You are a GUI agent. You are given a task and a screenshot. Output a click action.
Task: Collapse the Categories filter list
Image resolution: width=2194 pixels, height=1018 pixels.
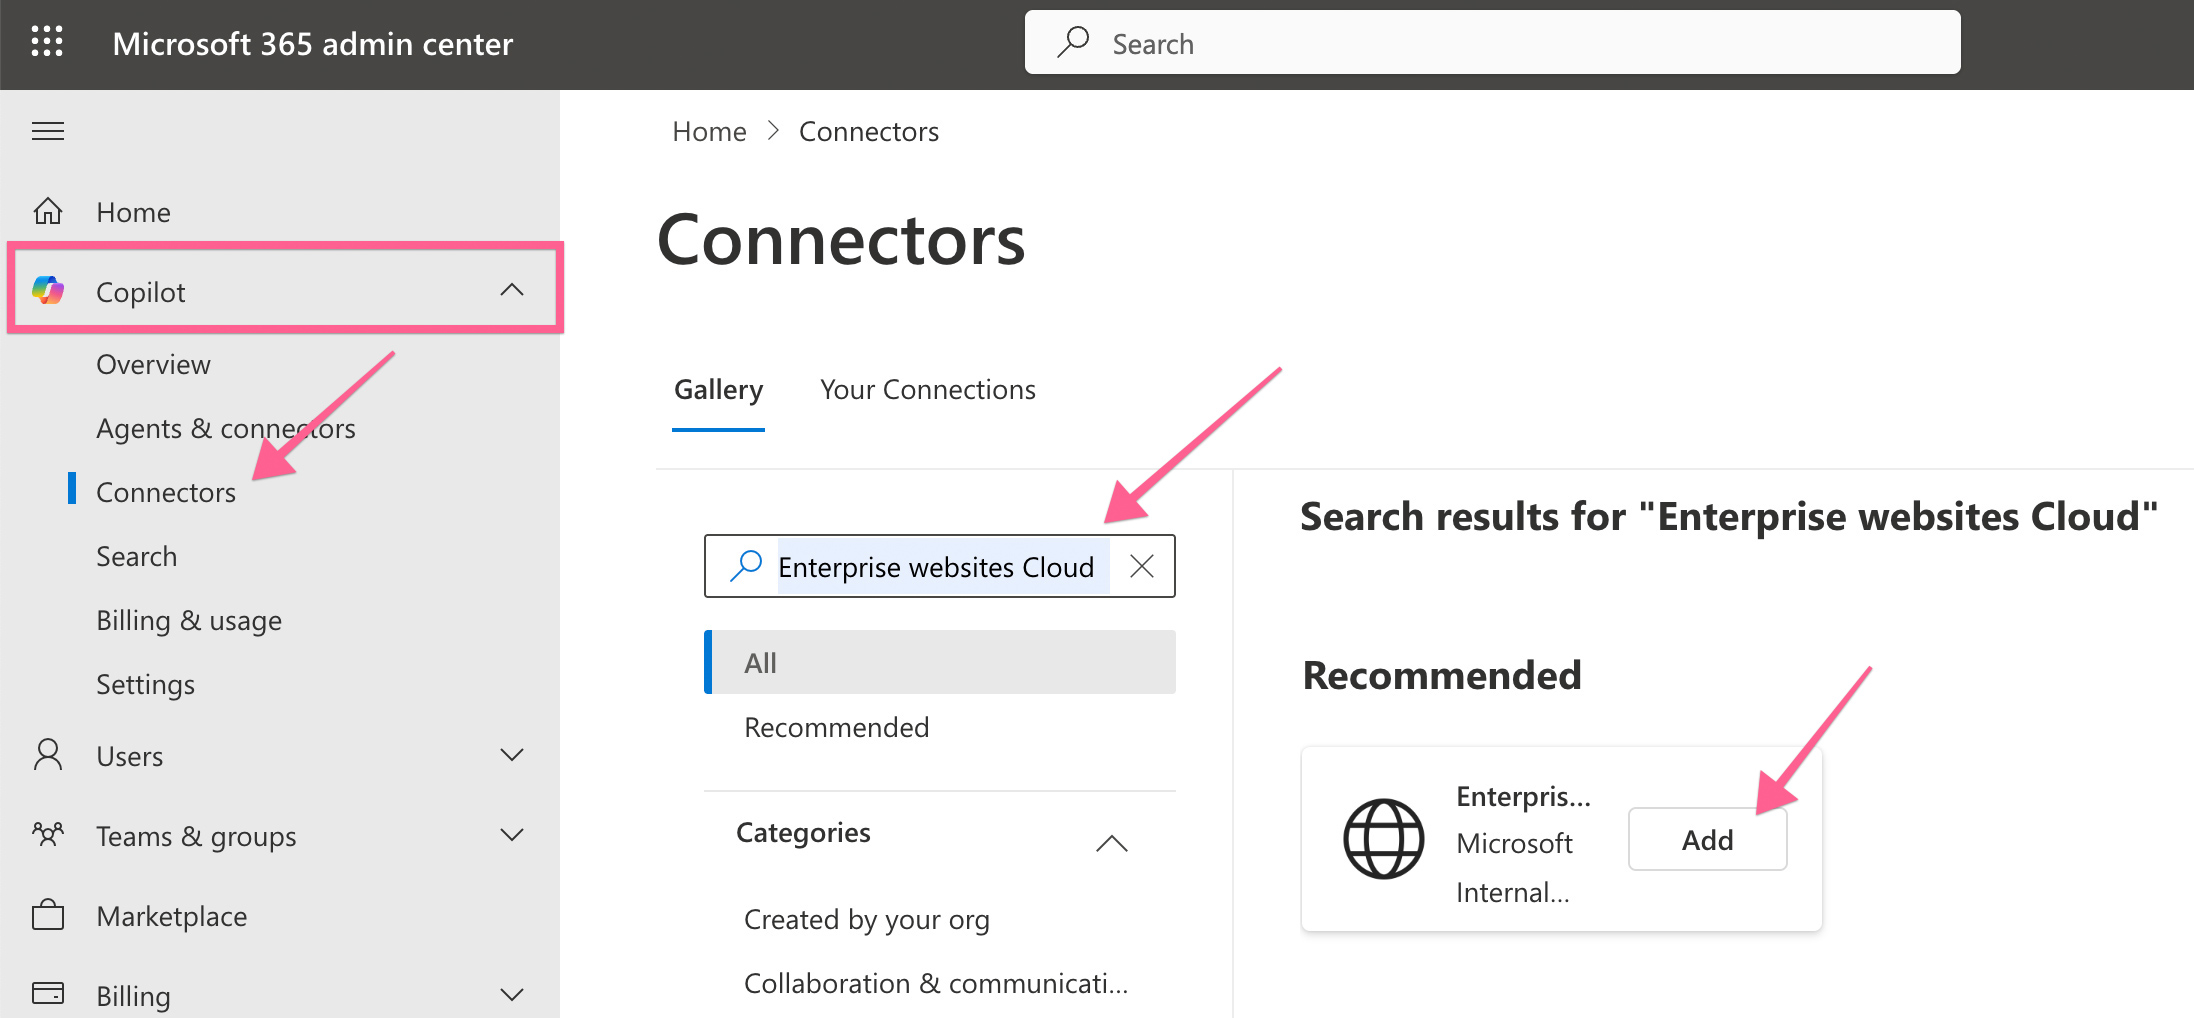point(1111,843)
